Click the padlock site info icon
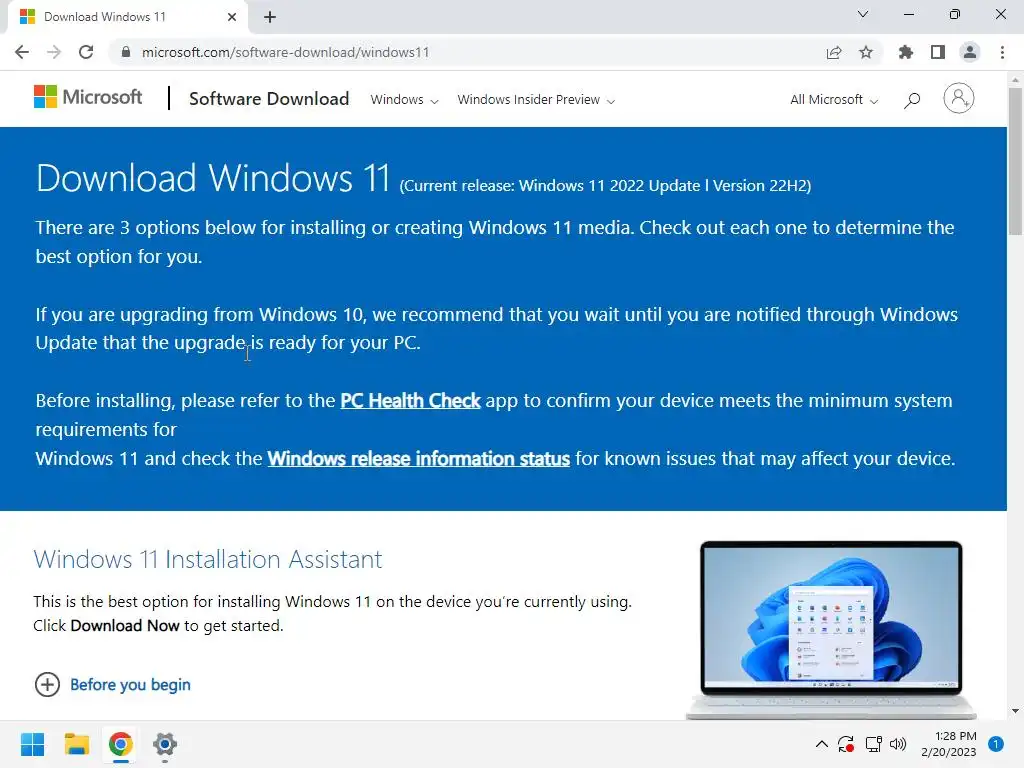1024x768 pixels. tap(126, 52)
